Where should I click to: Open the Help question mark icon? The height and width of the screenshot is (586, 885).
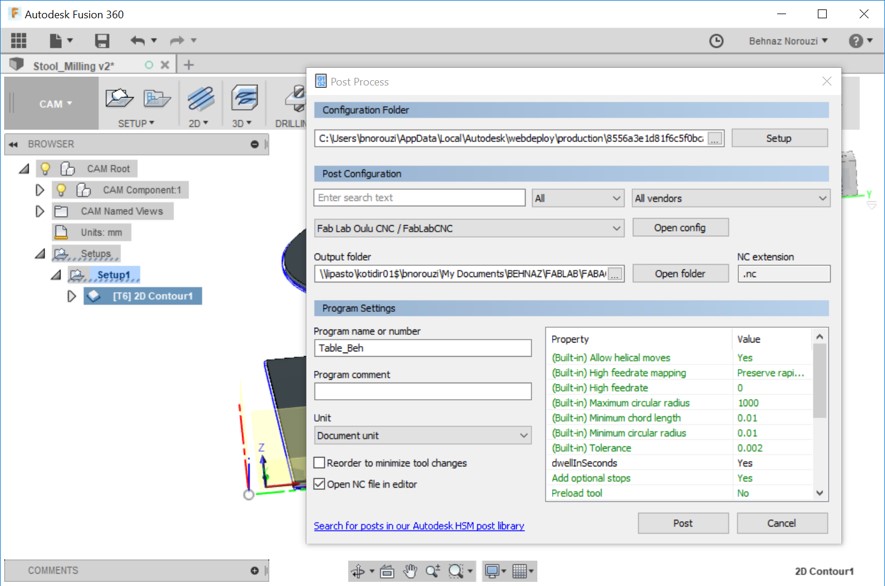coord(856,41)
